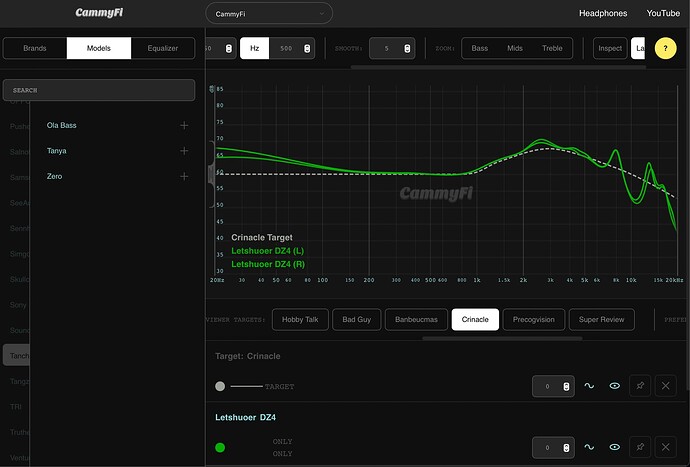Click the Hz normalization button
The width and height of the screenshot is (690, 467).
(254, 48)
